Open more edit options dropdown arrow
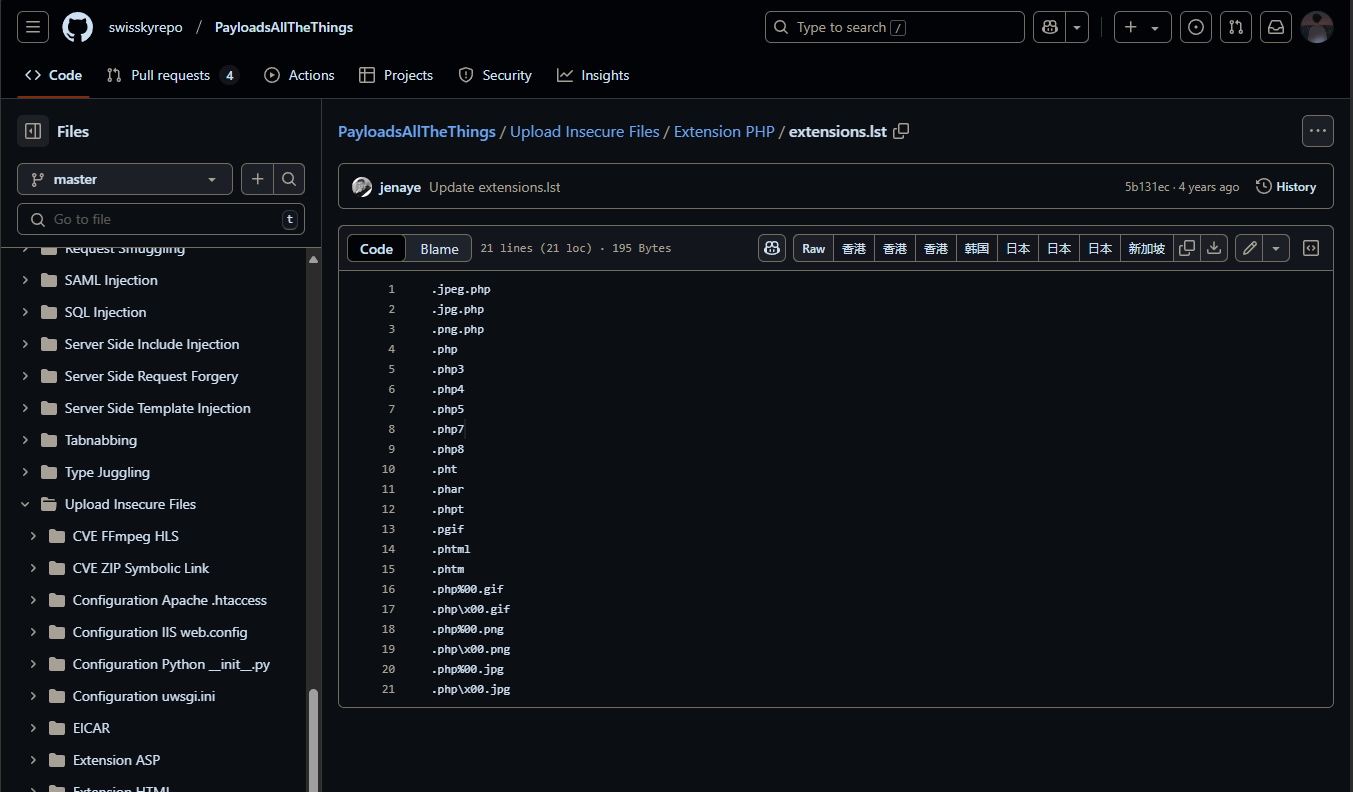1353x792 pixels. (x=1276, y=249)
